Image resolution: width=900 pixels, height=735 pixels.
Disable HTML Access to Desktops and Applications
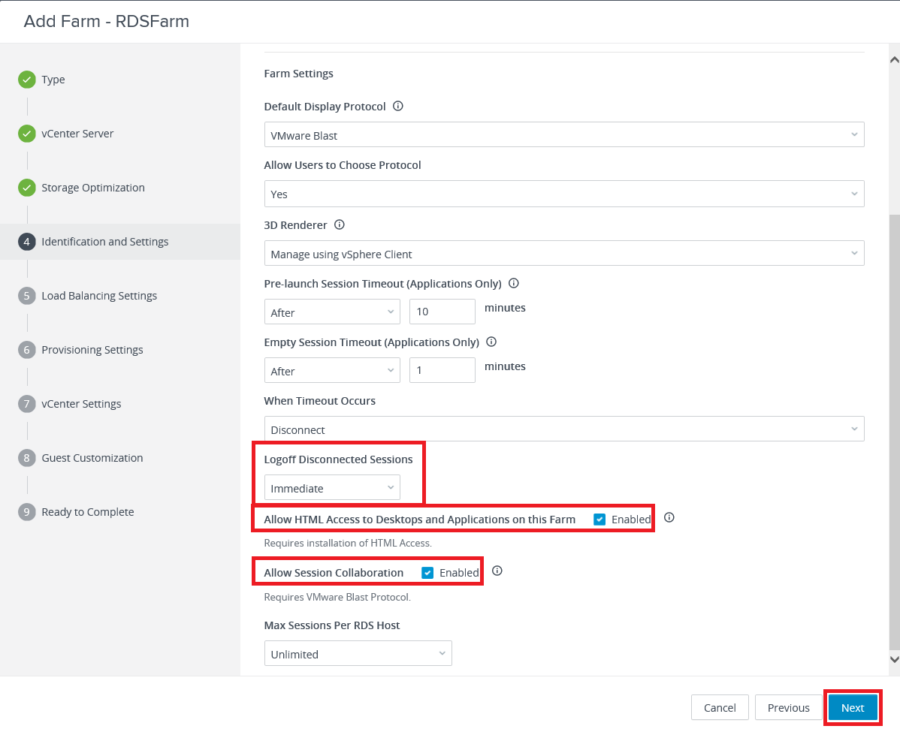click(x=599, y=518)
